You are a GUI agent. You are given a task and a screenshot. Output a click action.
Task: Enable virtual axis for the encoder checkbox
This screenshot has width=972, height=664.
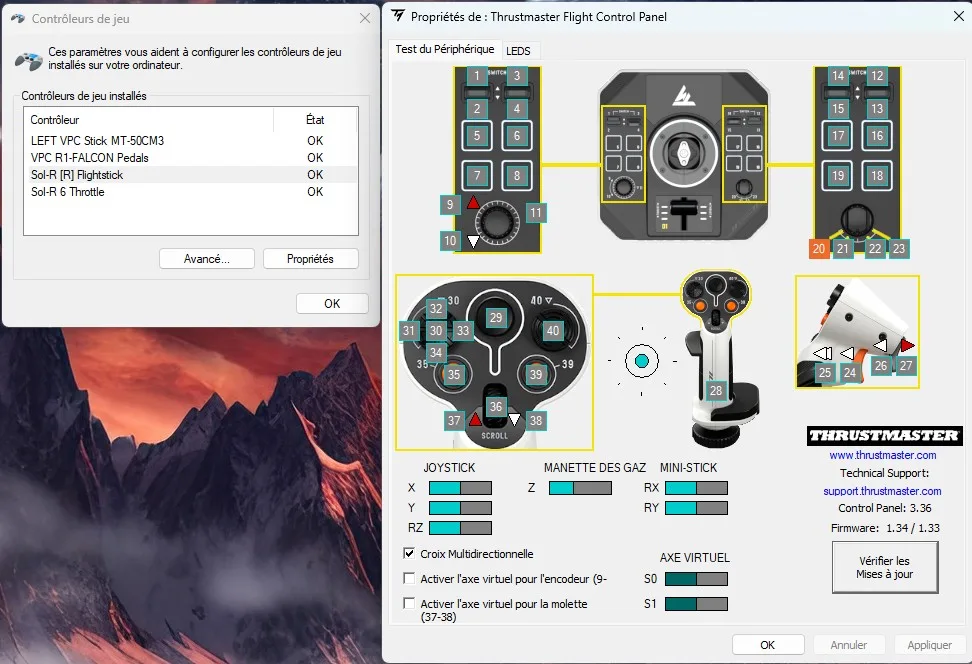point(409,578)
